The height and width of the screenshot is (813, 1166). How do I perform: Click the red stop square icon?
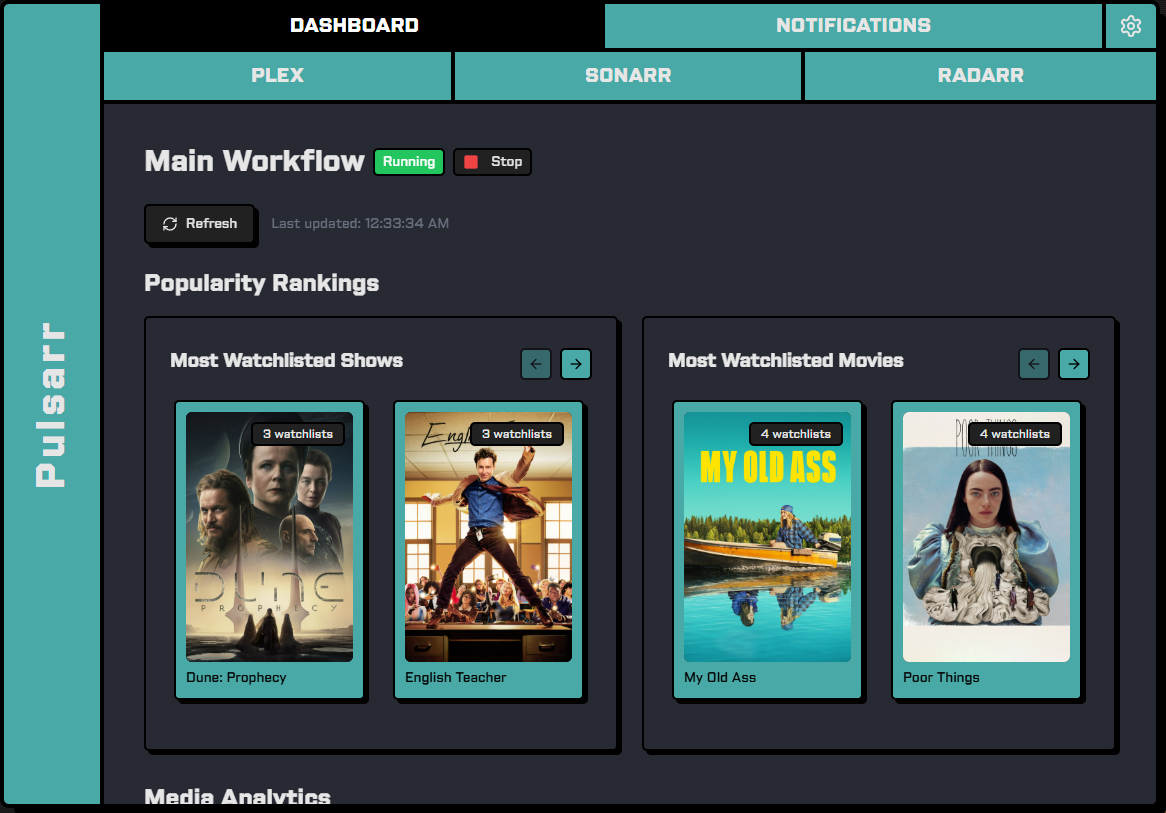[x=471, y=161]
